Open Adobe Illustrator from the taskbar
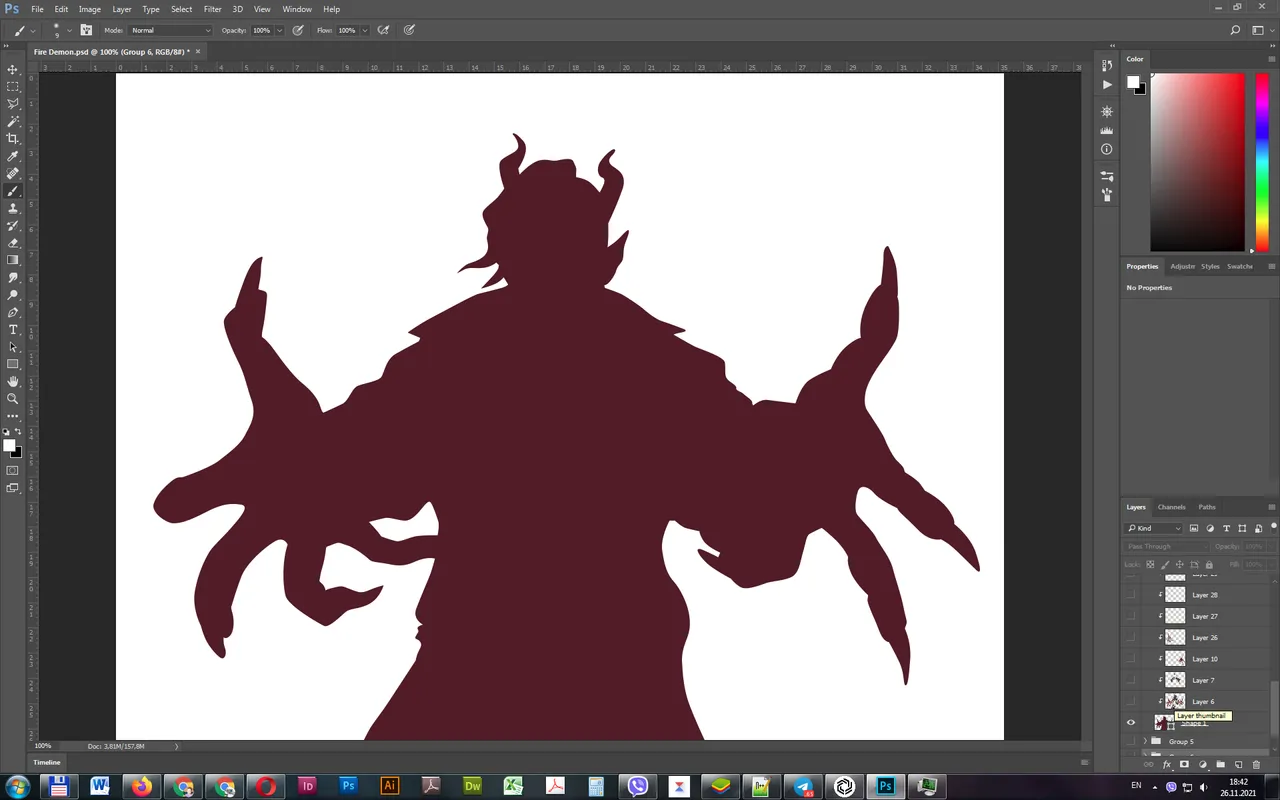The width and height of the screenshot is (1280, 800). point(390,786)
